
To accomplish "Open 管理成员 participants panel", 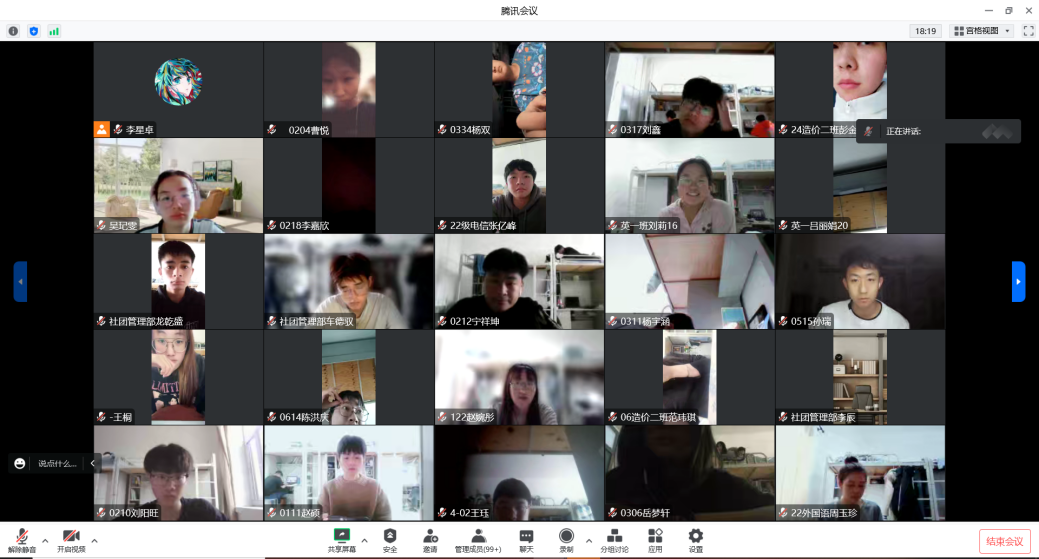I will coord(478,540).
